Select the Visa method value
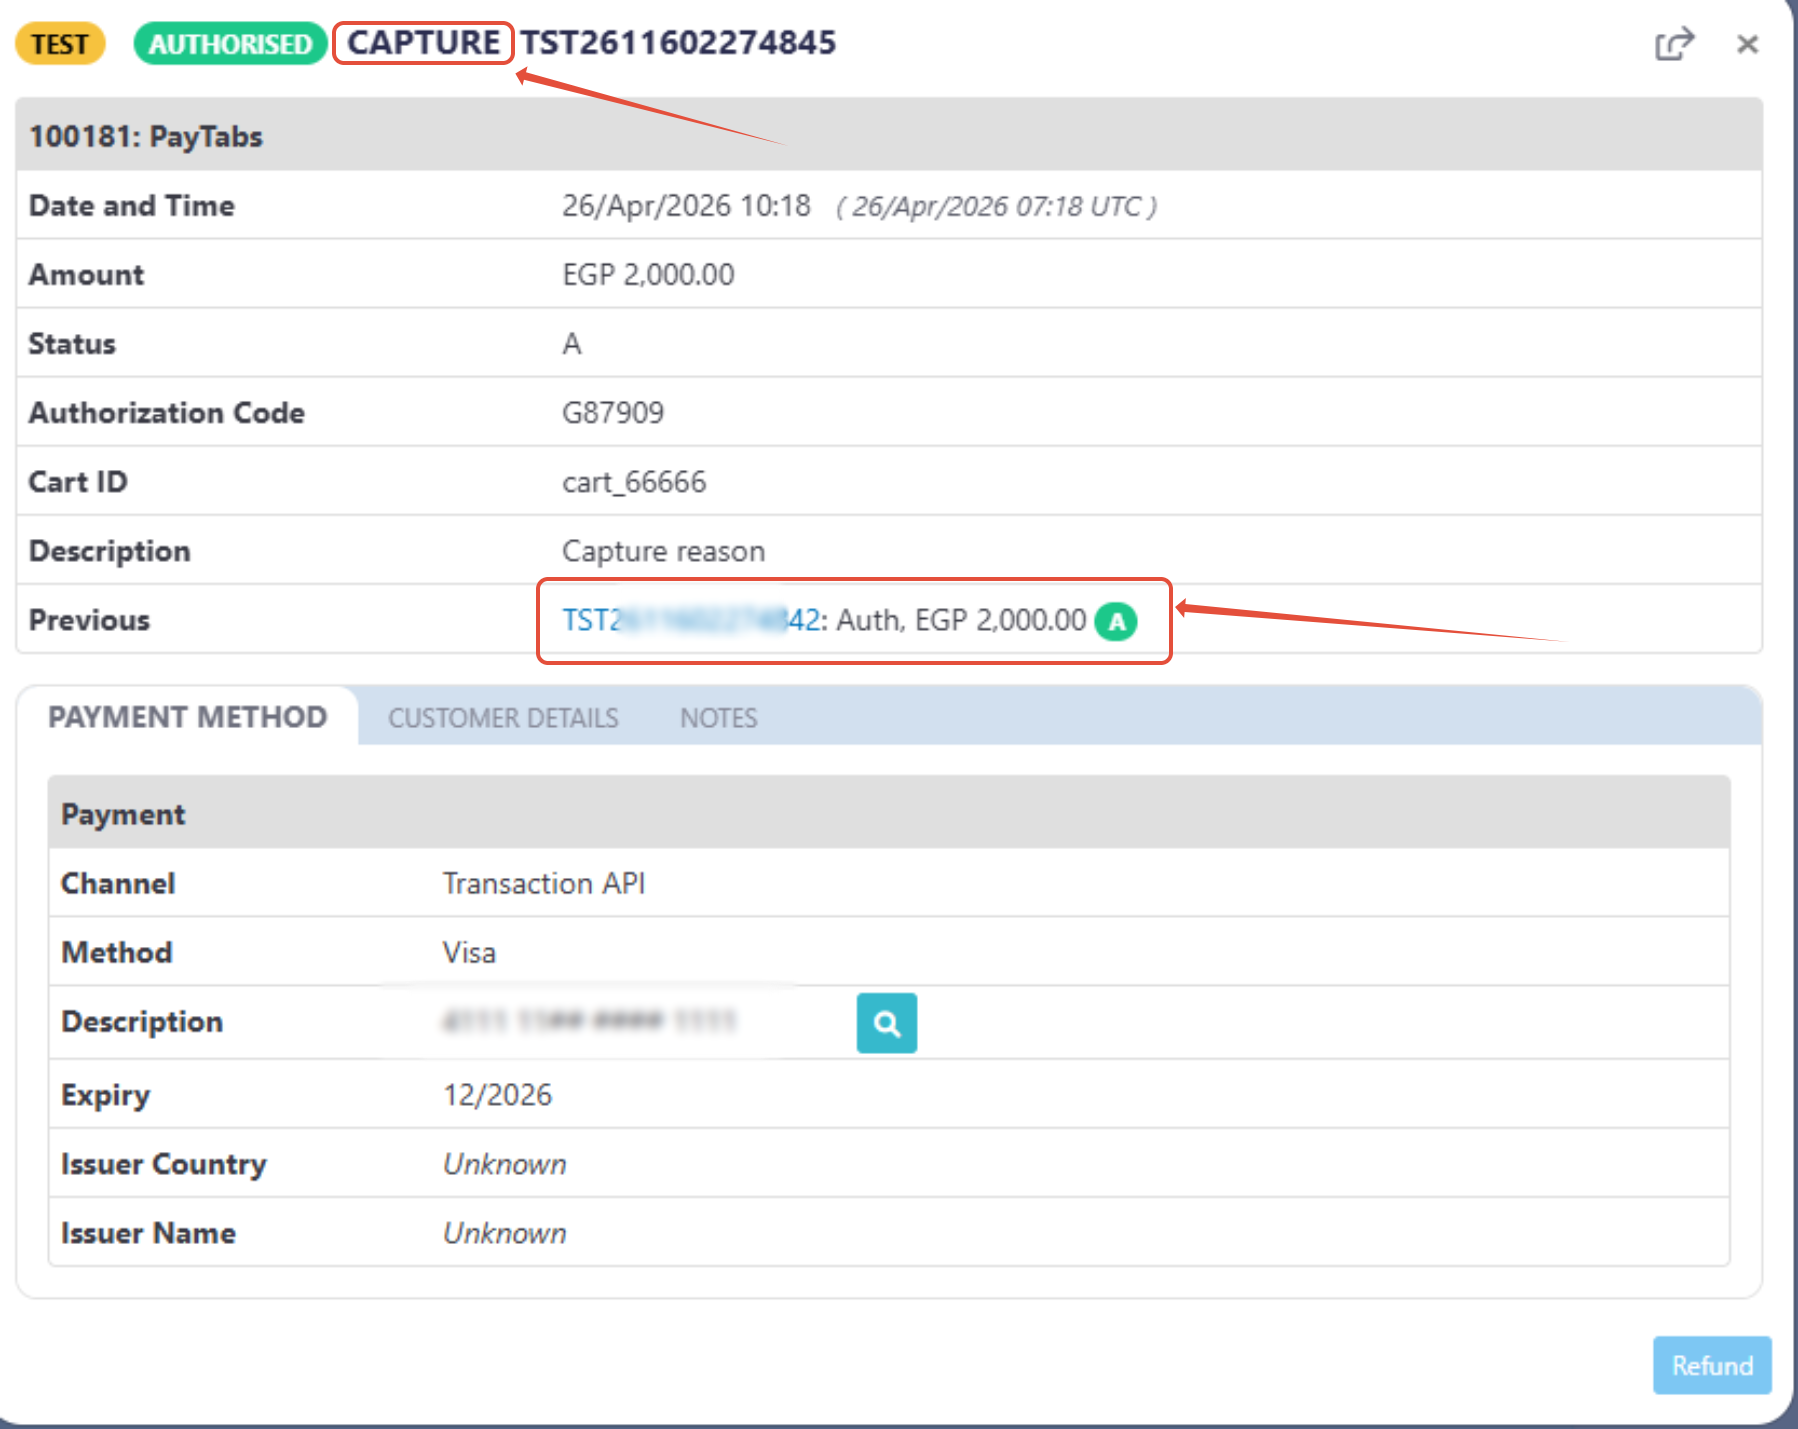Viewport: 1798px width, 1429px height. tap(469, 952)
